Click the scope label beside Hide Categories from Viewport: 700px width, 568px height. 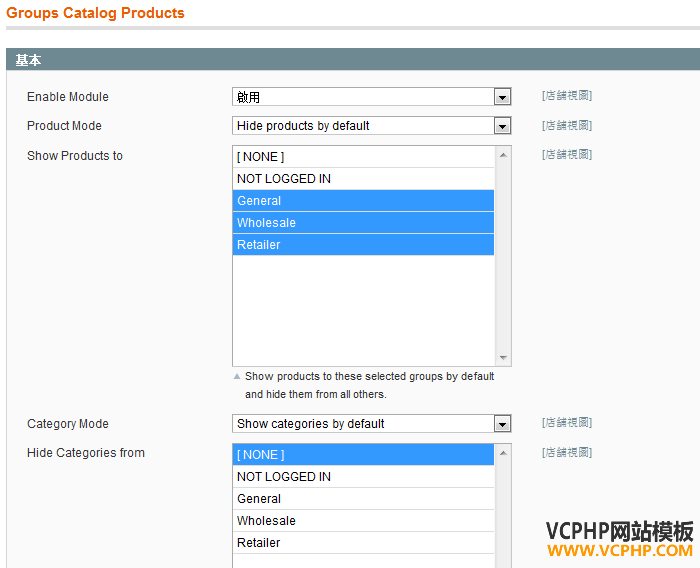tap(567, 452)
